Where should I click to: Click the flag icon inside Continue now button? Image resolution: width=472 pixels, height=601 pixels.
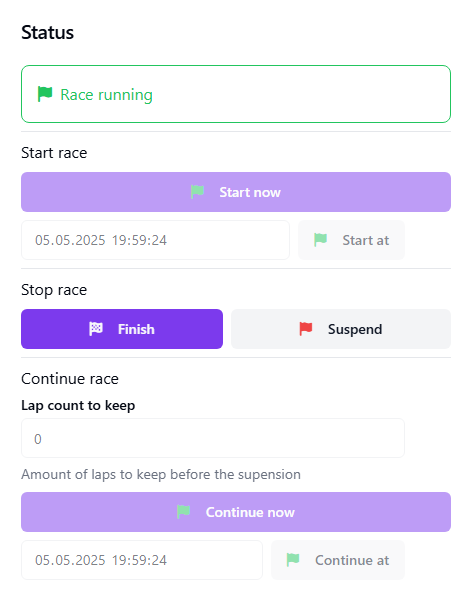[184, 512]
